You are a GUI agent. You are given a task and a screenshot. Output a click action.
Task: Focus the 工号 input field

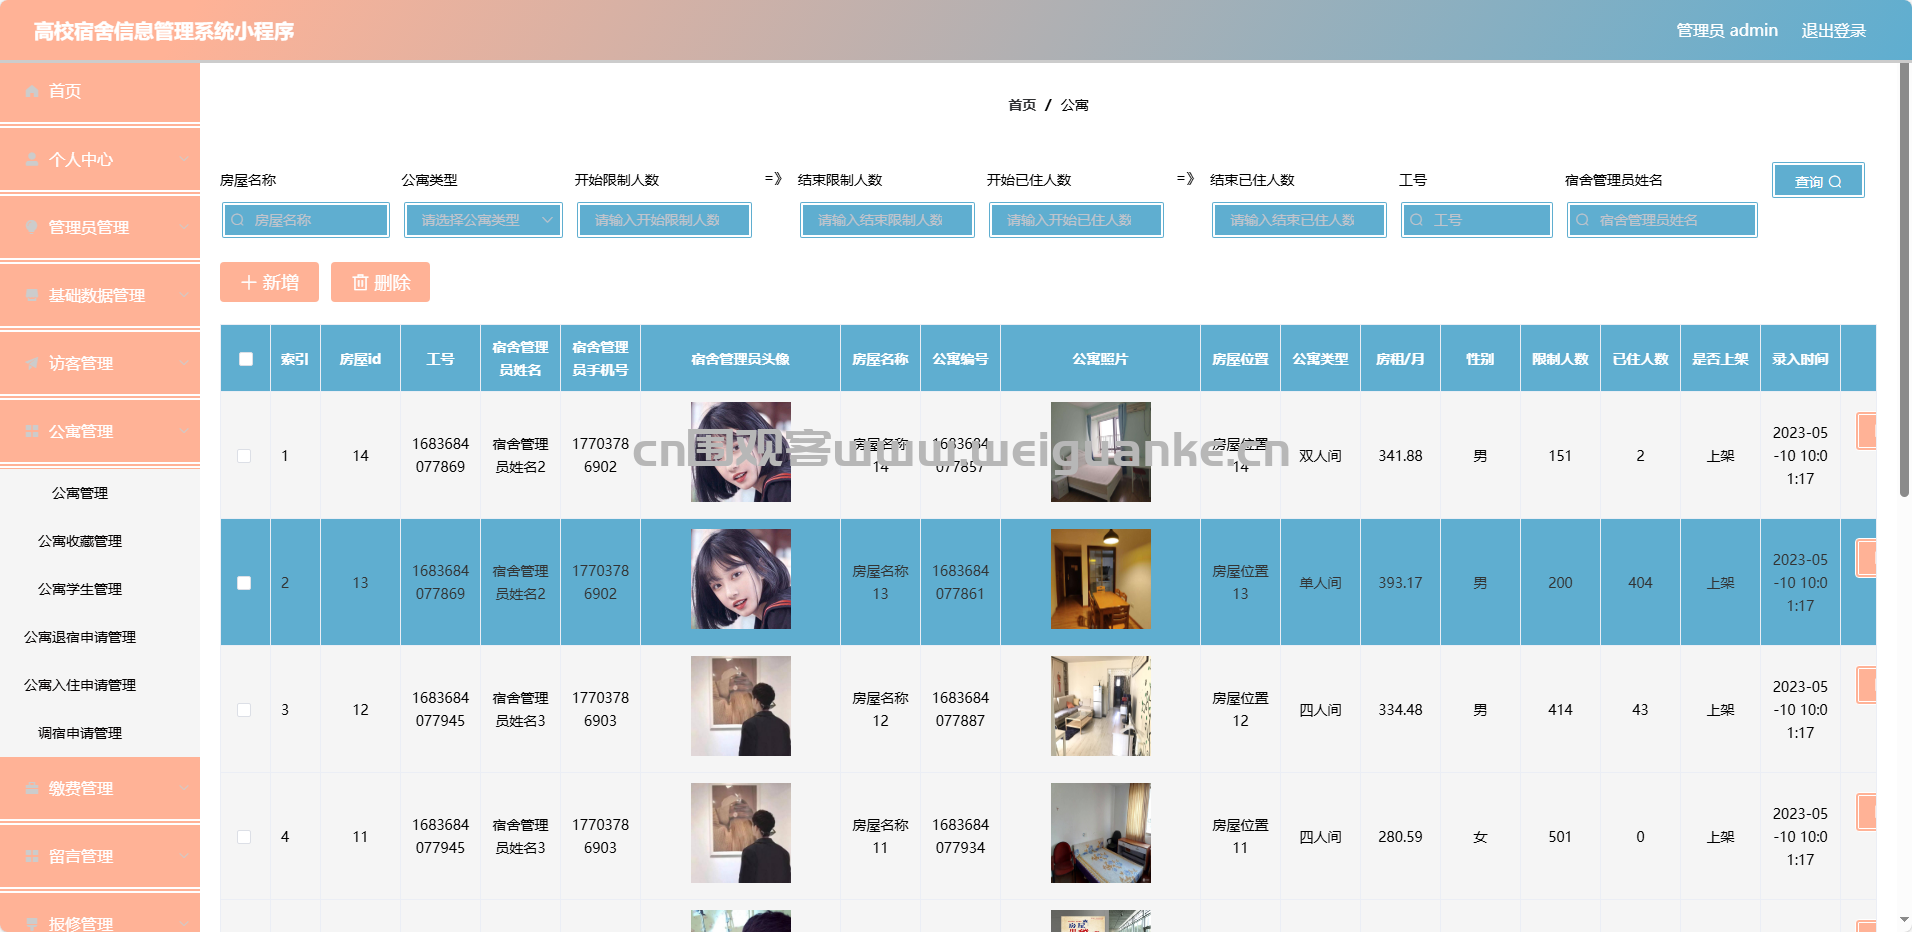pyautogui.click(x=1477, y=220)
